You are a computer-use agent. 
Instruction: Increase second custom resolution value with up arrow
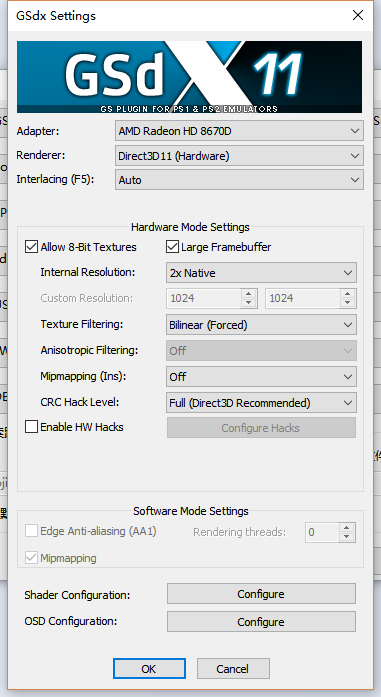(348, 294)
